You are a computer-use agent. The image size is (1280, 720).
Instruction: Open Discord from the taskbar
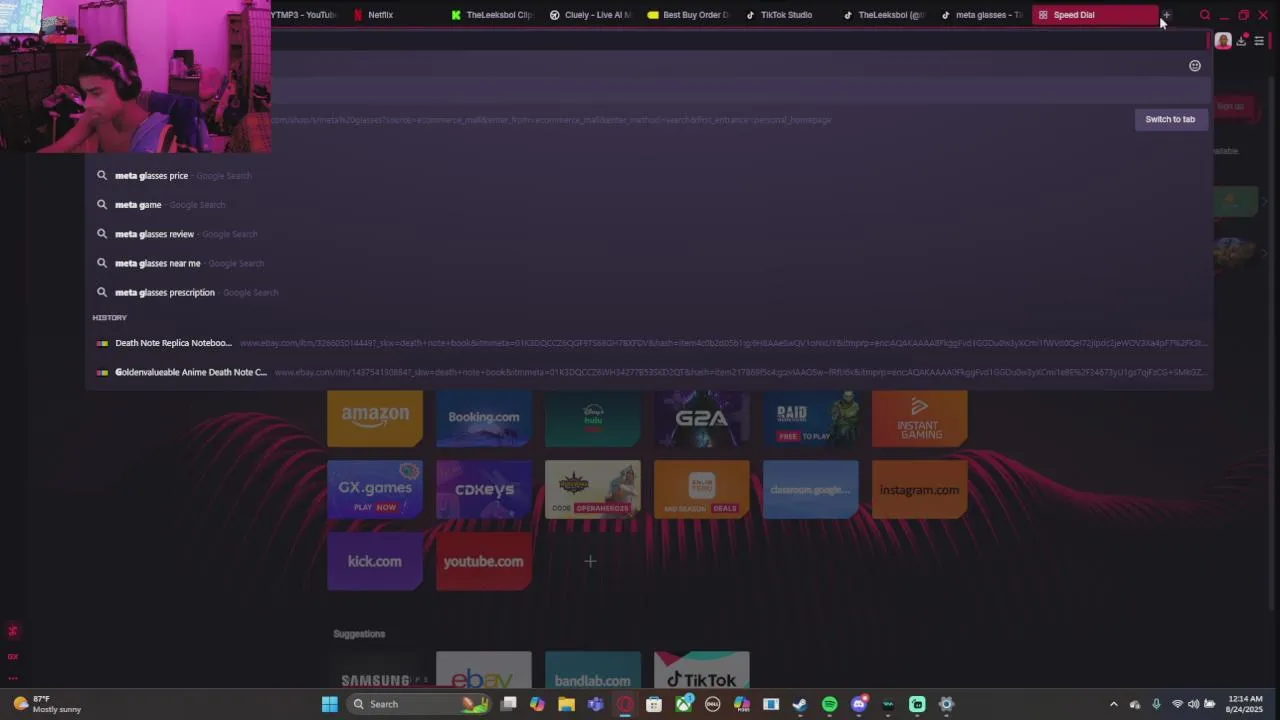pos(858,704)
